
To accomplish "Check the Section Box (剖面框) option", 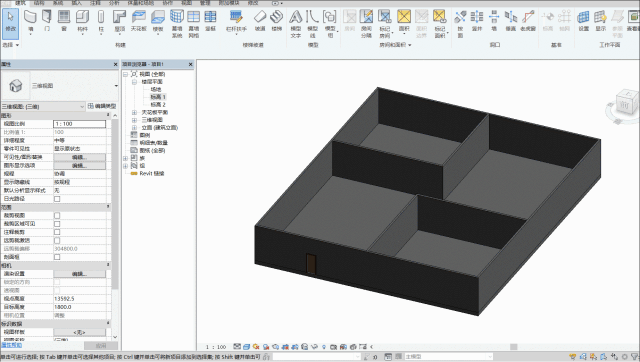I will pyautogui.click(x=57, y=257).
